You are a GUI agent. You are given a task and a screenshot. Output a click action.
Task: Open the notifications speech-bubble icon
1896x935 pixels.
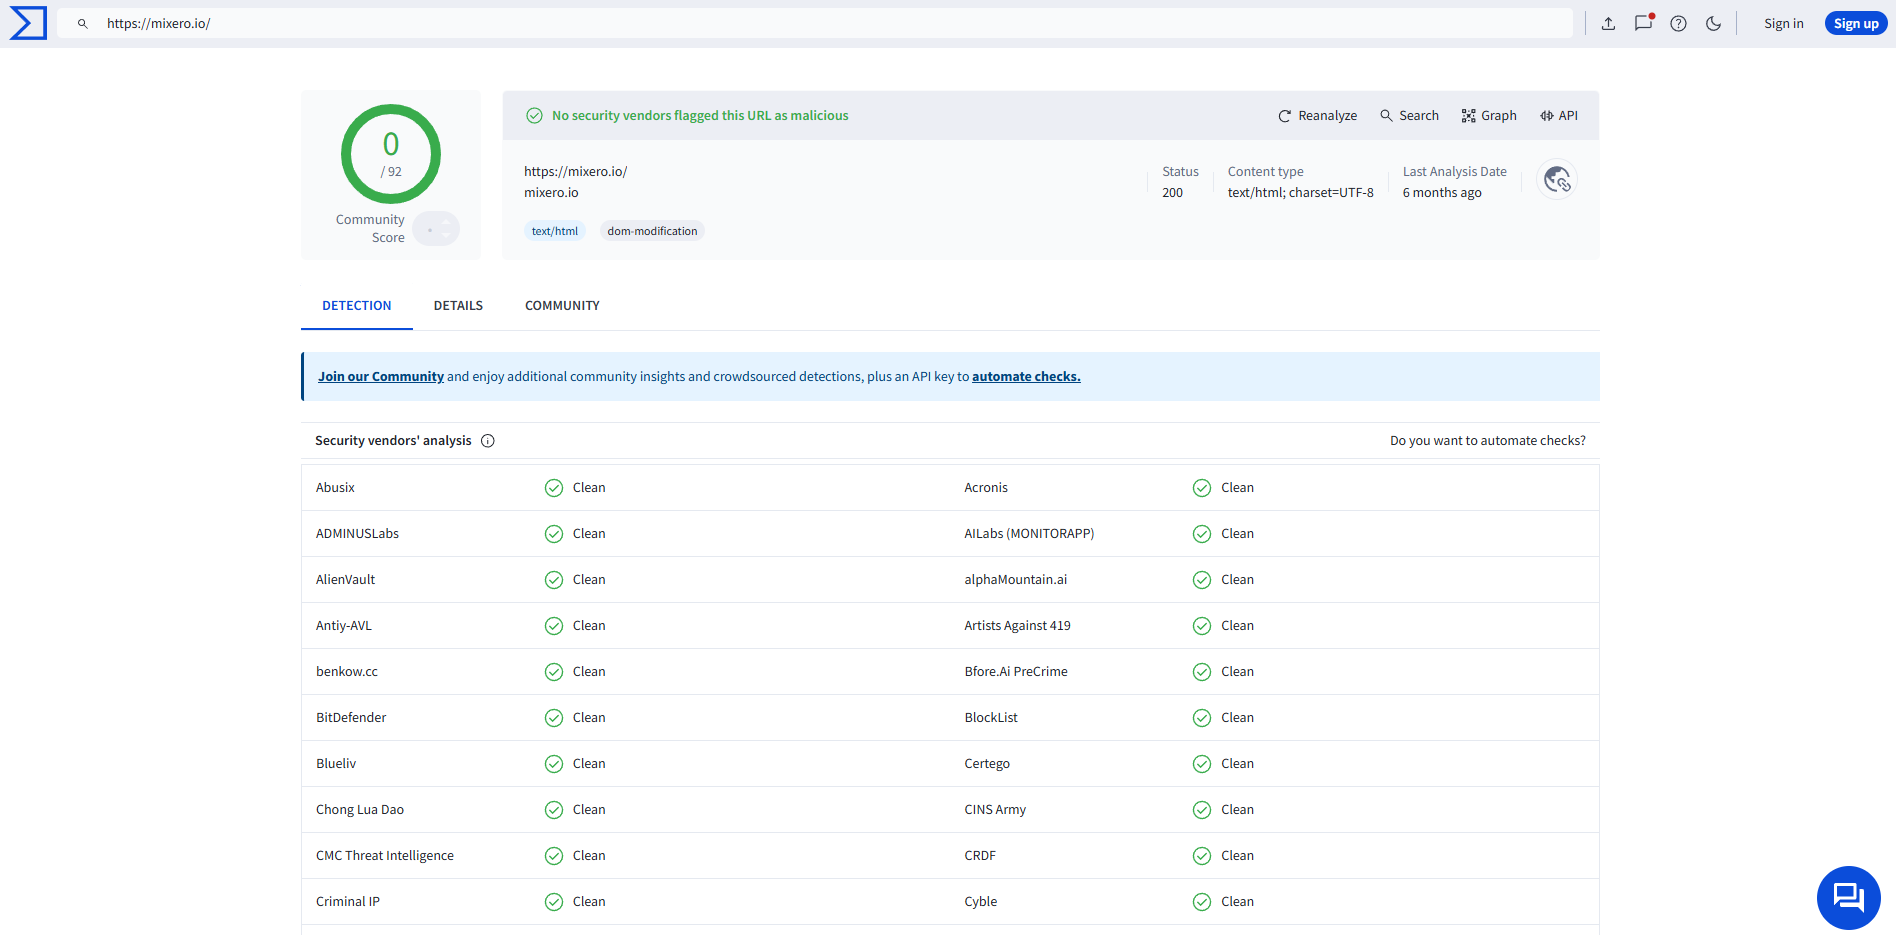[x=1643, y=23]
